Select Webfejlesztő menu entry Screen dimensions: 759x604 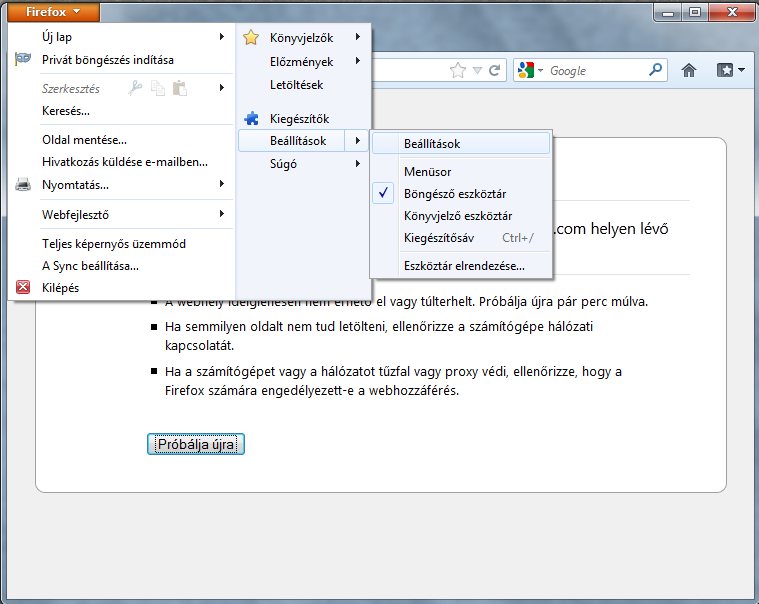point(121,214)
